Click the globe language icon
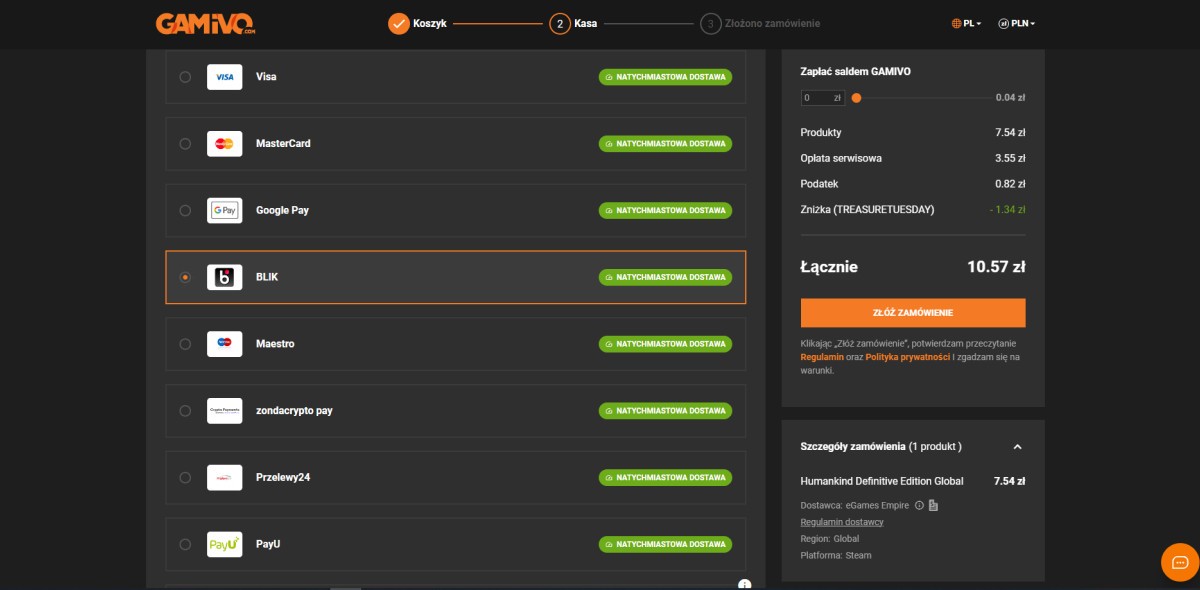Screen dimensions: 1200x590 [957, 23]
